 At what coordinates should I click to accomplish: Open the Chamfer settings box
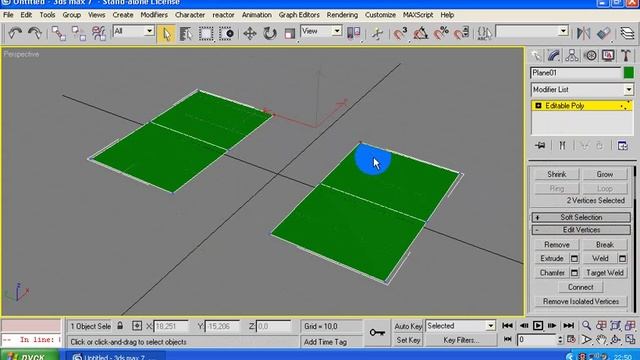pos(574,273)
